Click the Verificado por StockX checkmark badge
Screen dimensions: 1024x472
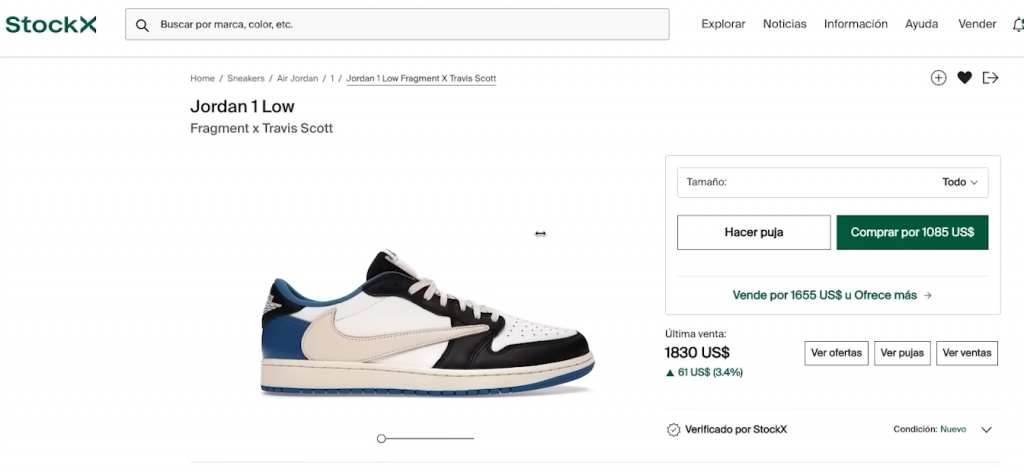[x=673, y=430]
